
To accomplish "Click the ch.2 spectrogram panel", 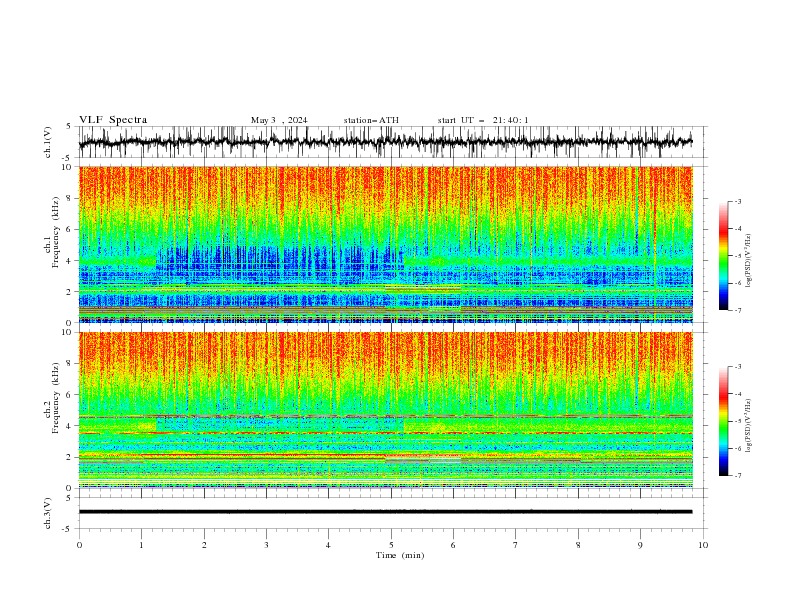I will (385, 410).
